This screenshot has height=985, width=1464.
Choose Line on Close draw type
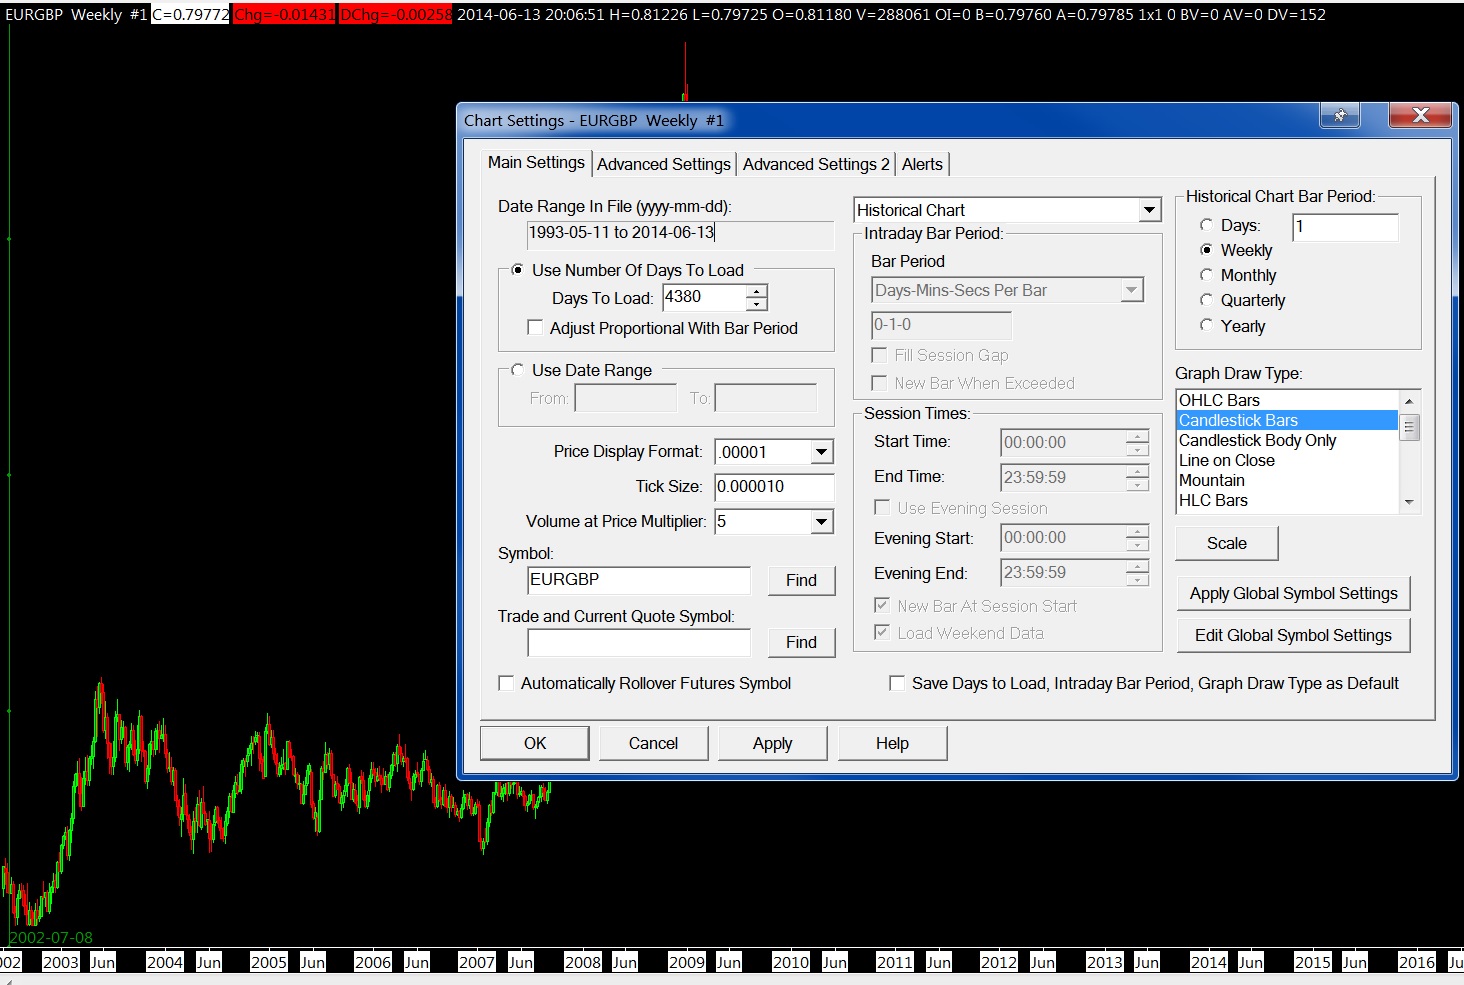pos(1227,460)
